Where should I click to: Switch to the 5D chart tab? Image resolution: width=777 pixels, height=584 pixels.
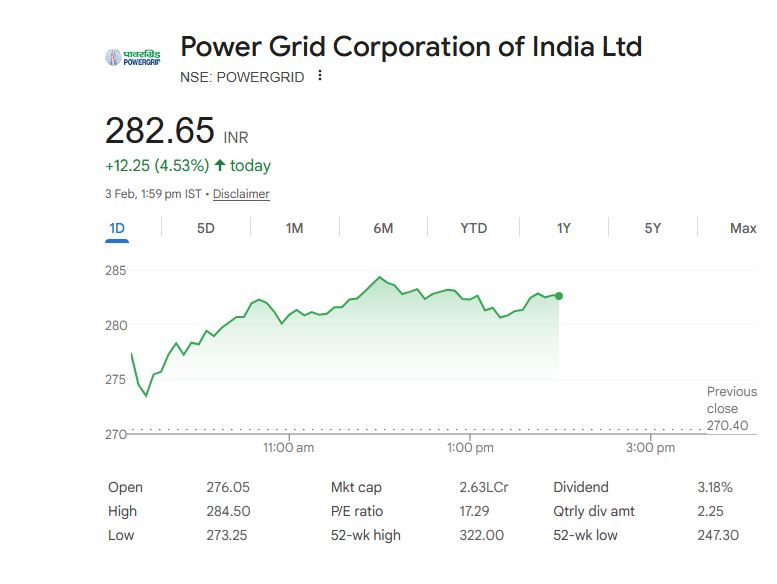click(205, 228)
